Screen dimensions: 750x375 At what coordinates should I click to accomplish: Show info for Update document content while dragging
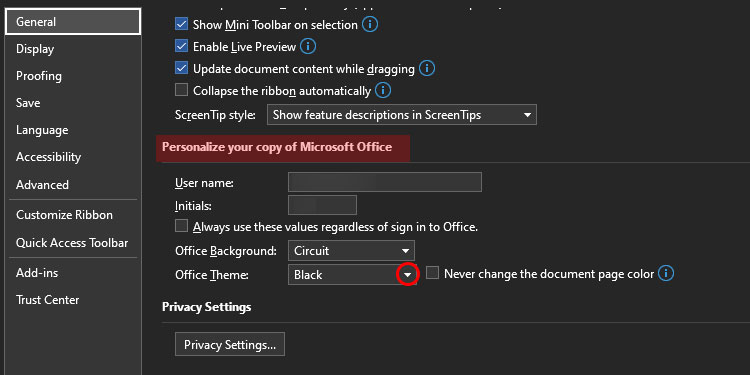click(427, 68)
